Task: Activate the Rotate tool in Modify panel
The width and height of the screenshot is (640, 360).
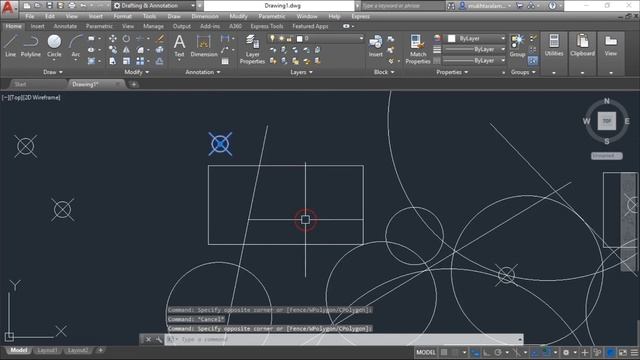Action: [127, 38]
